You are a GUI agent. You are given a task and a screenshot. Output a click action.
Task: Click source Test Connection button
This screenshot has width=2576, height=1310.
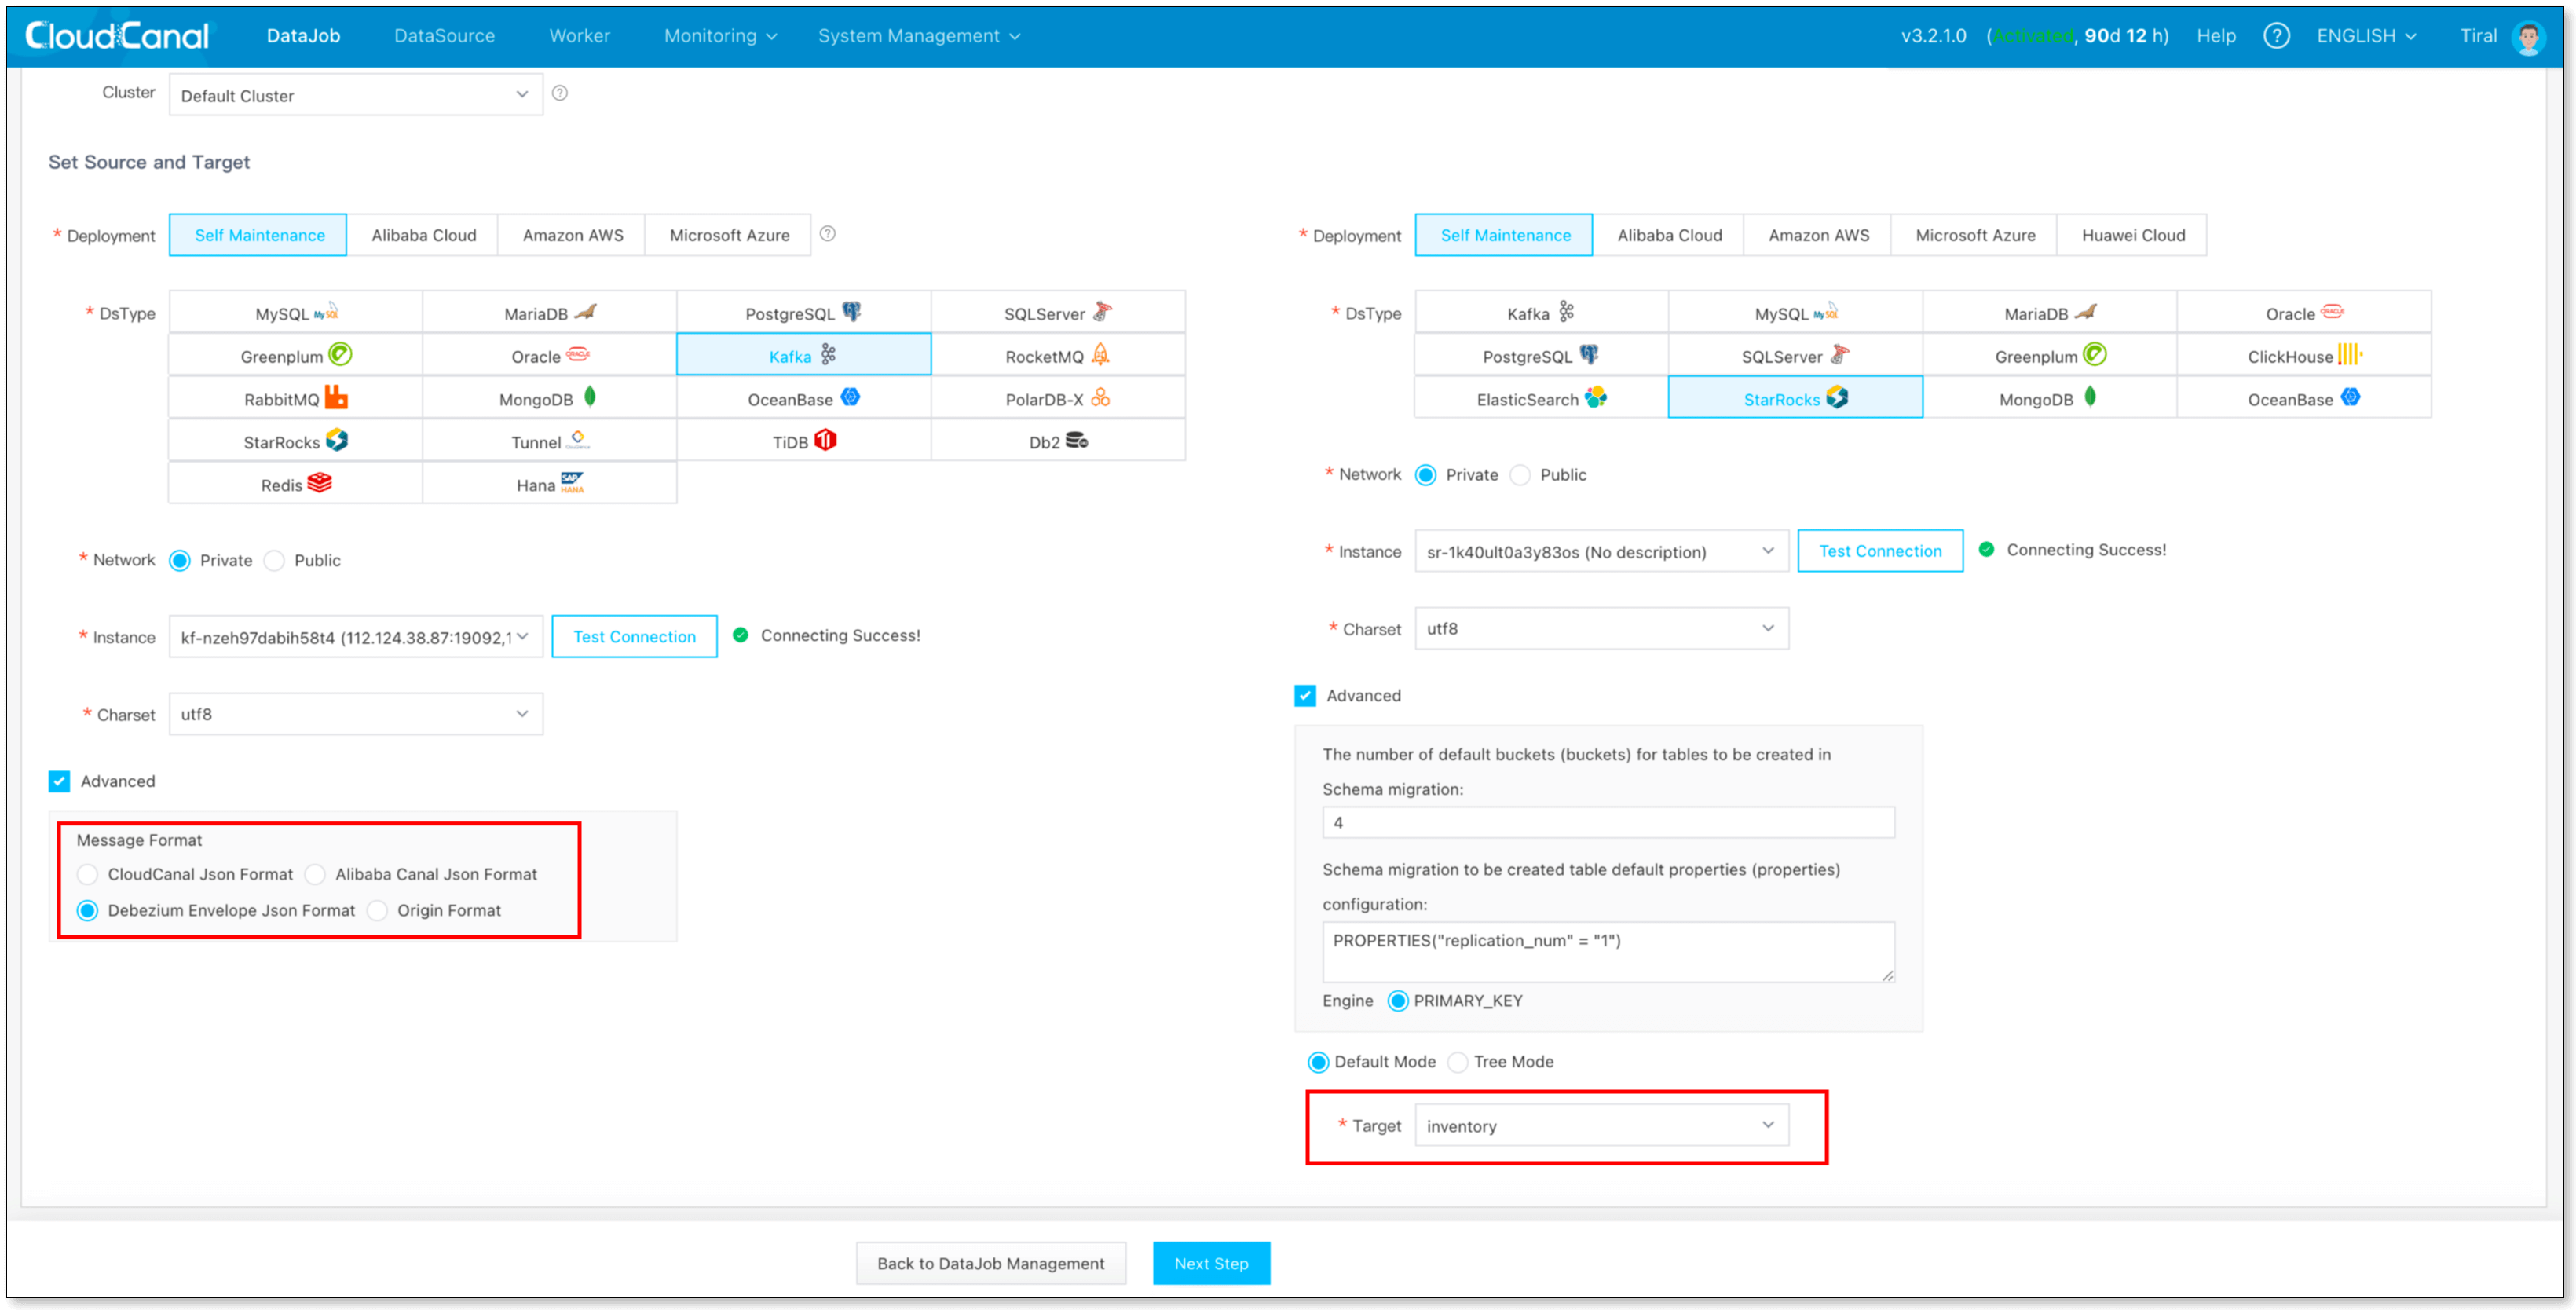click(634, 636)
